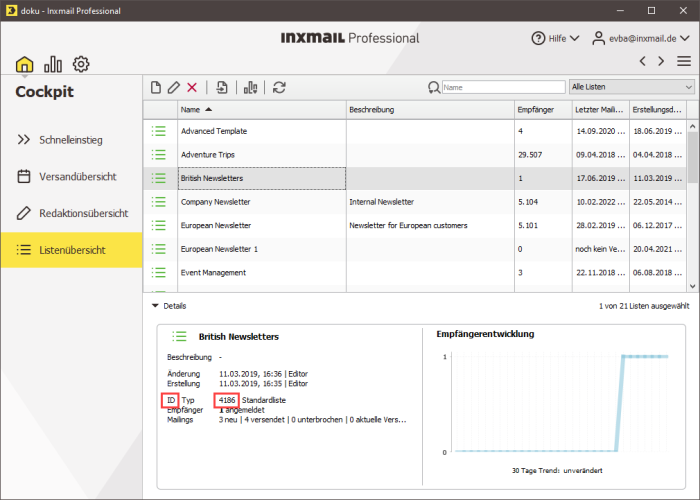Refresh the list overview
The width and height of the screenshot is (700, 500).
pos(279,88)
